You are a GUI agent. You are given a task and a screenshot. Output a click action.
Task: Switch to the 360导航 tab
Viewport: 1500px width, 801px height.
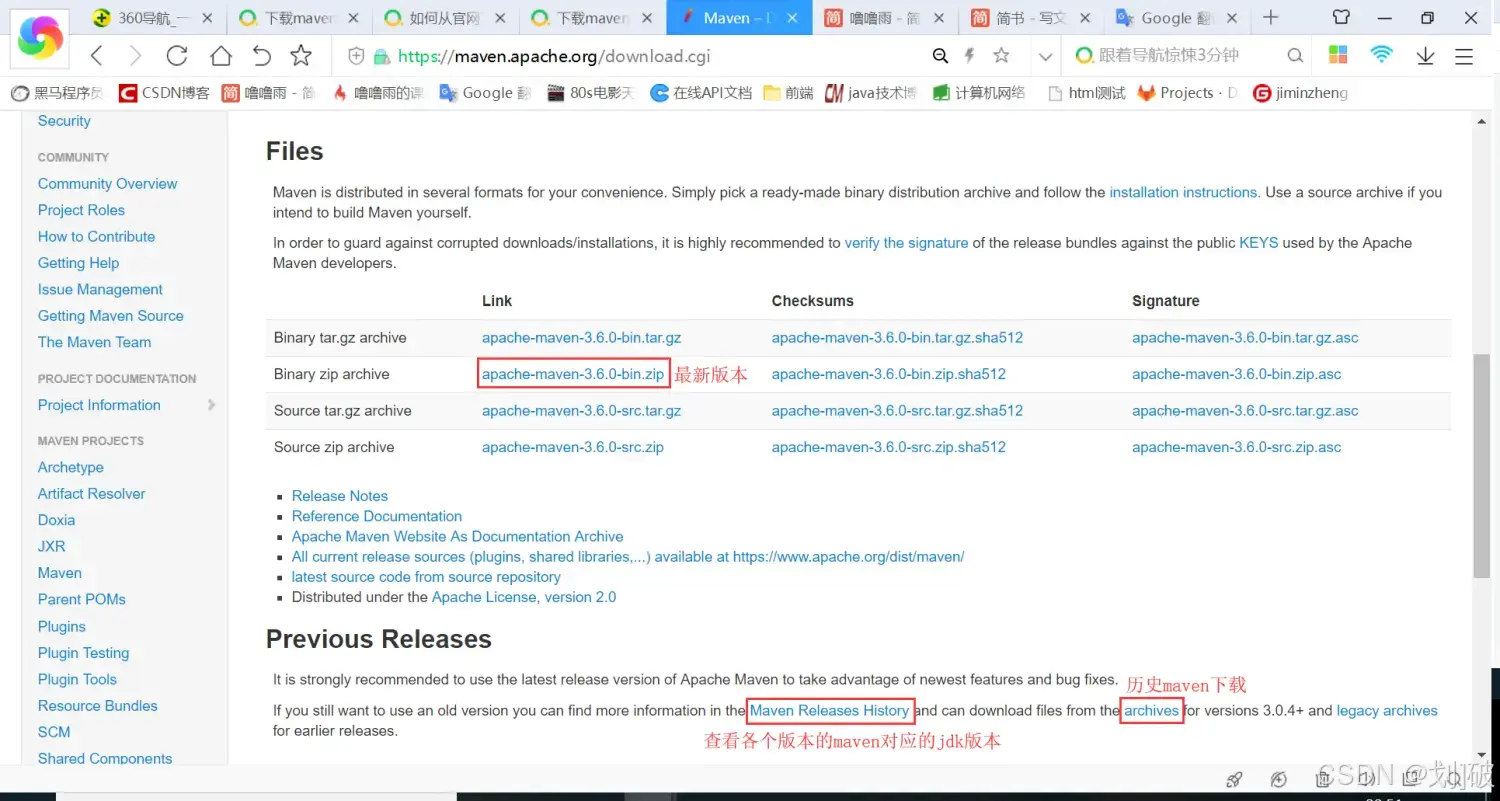[153, 18]
